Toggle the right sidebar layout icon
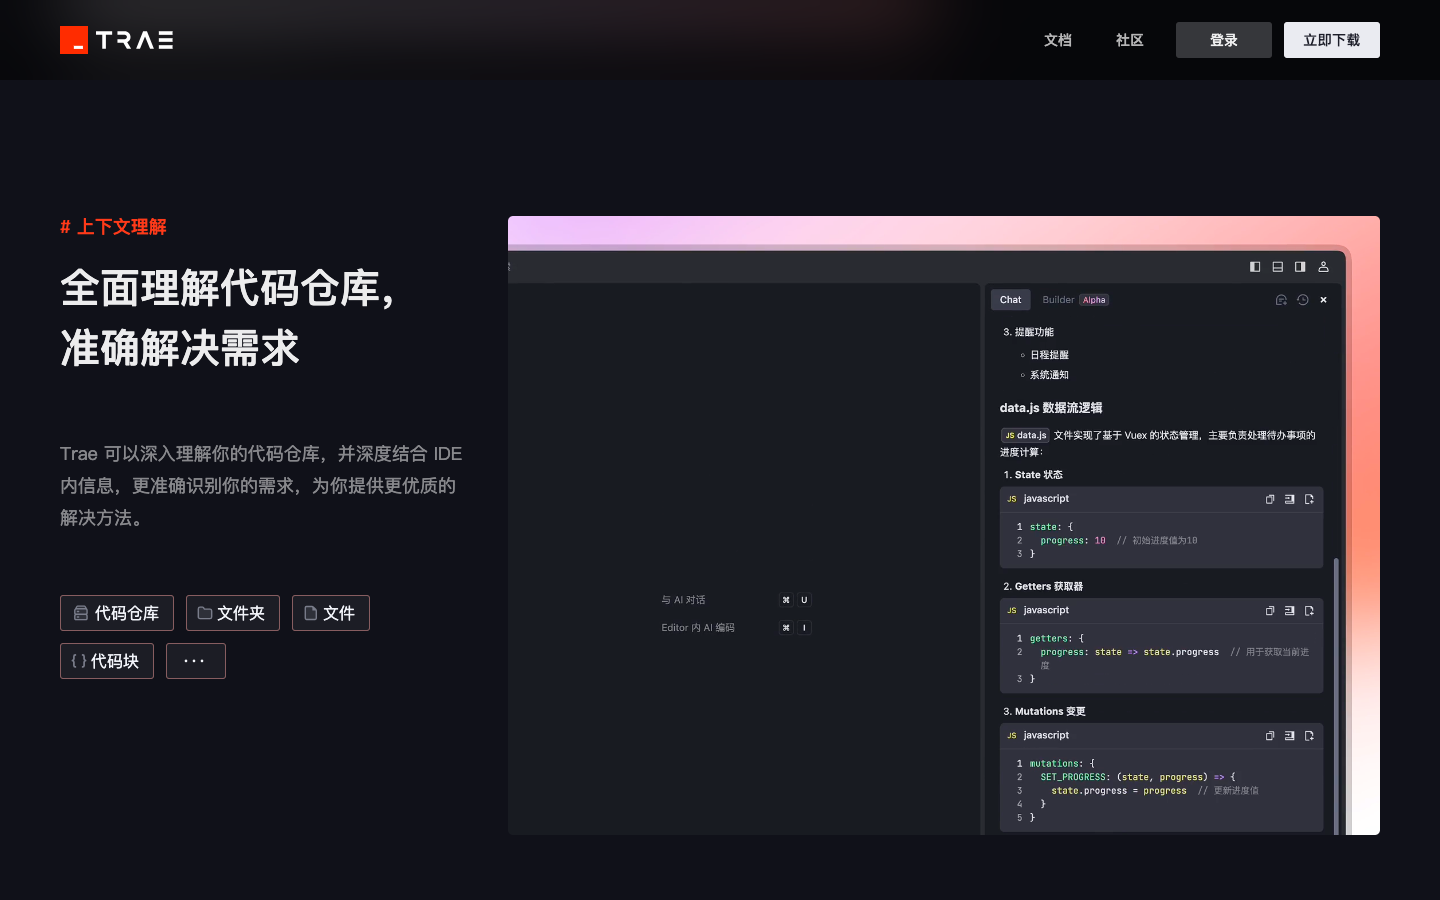The height and width of the screenshot is (900, 1440). (1300, 267)
